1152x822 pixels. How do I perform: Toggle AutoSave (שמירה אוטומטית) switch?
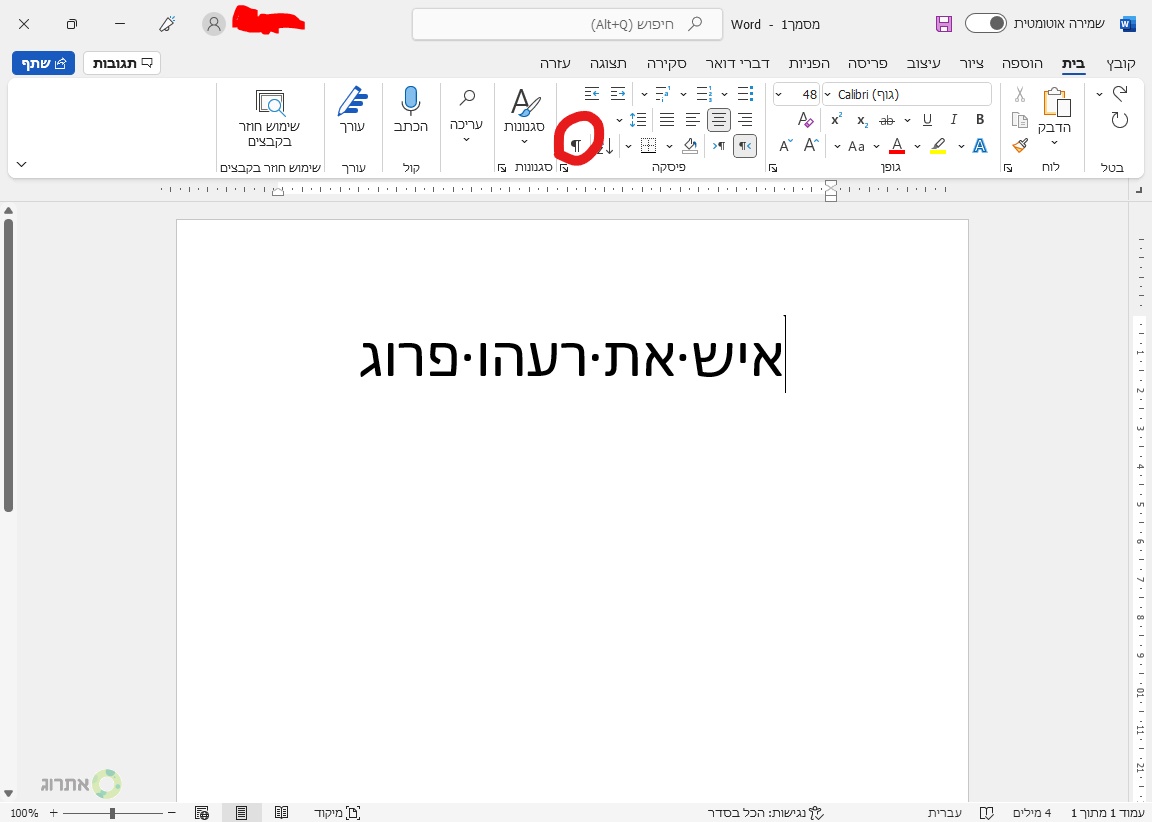[984, 24]
